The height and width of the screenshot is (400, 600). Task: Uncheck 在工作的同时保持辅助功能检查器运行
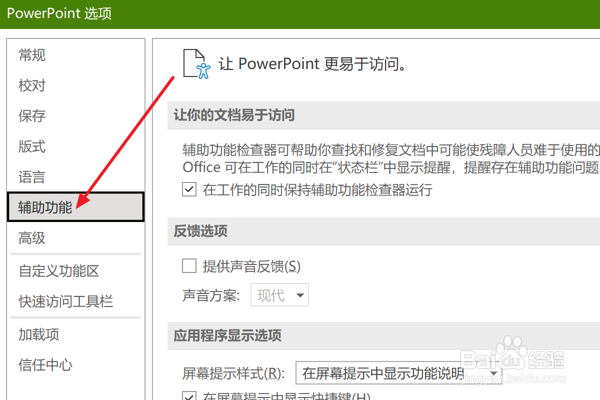tap(189, 189)
